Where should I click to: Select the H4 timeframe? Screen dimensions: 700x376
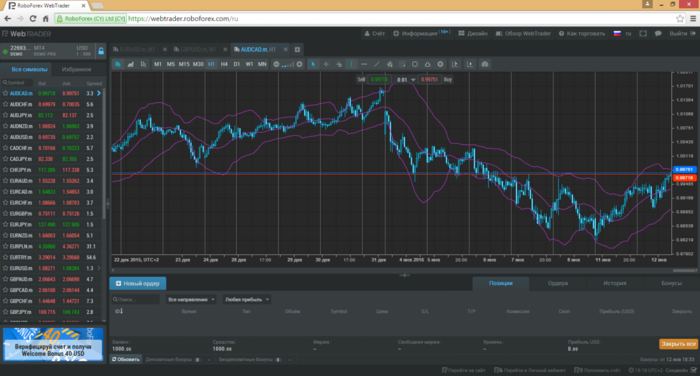(224, 64)
